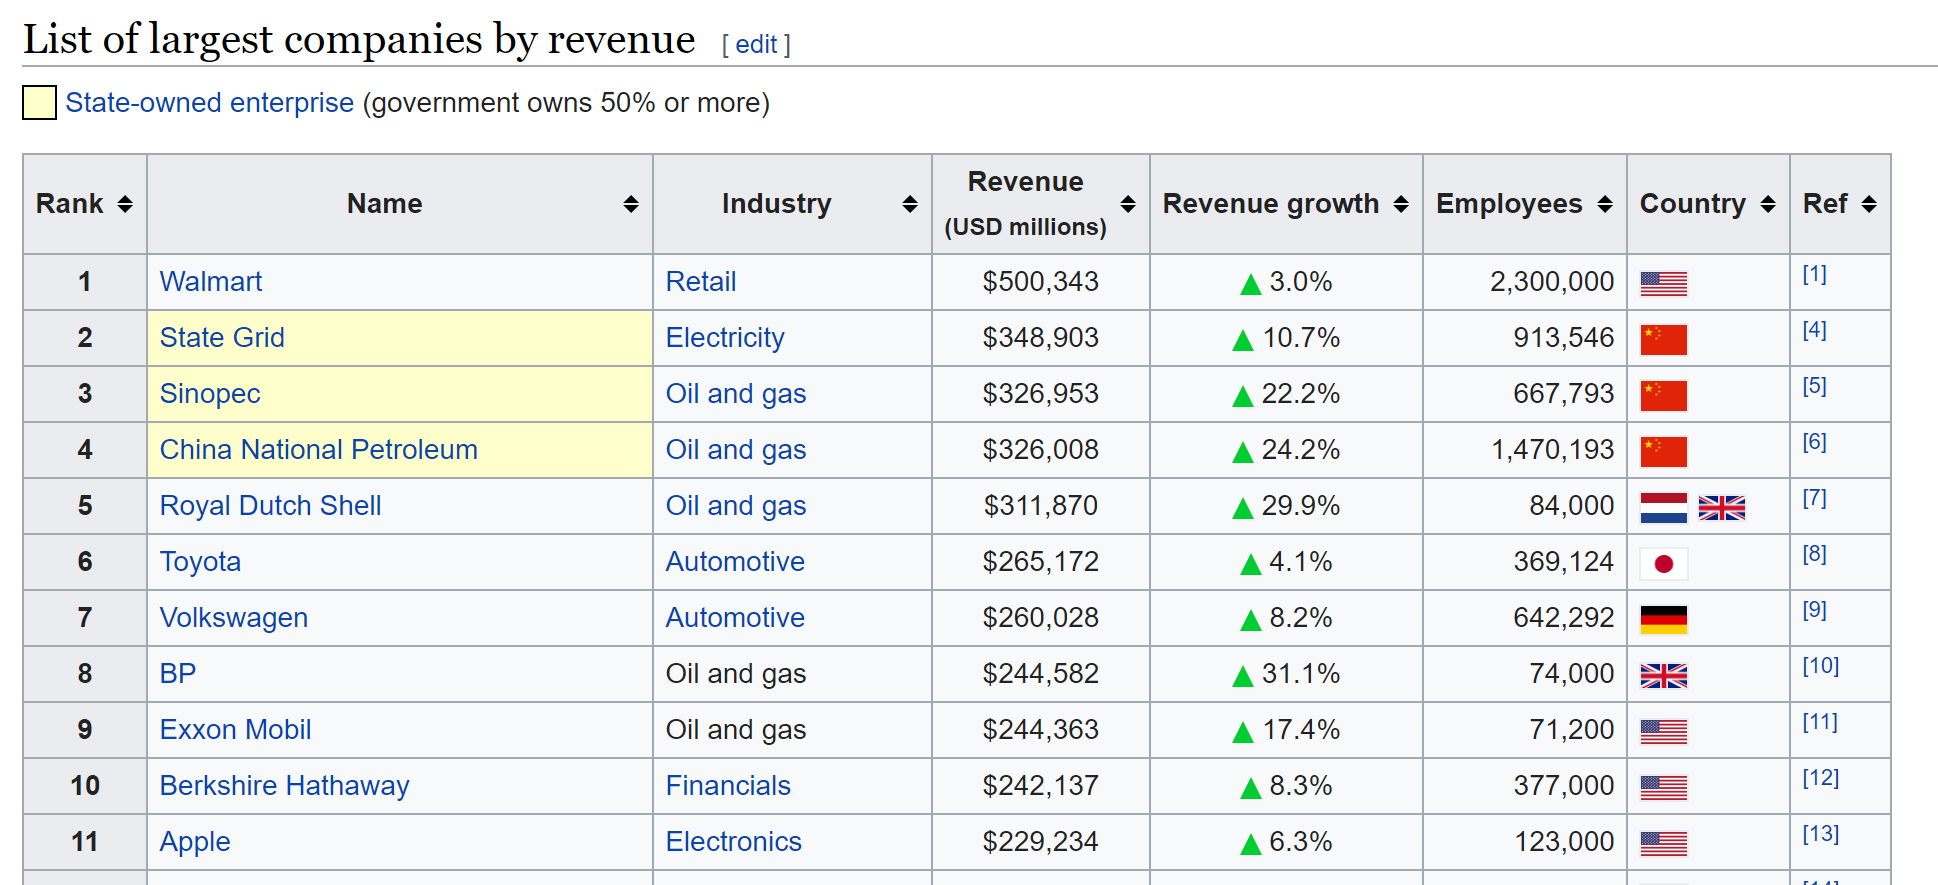Click the Employees column header label
This screenshot has height=885, width=1938.
1509,204
